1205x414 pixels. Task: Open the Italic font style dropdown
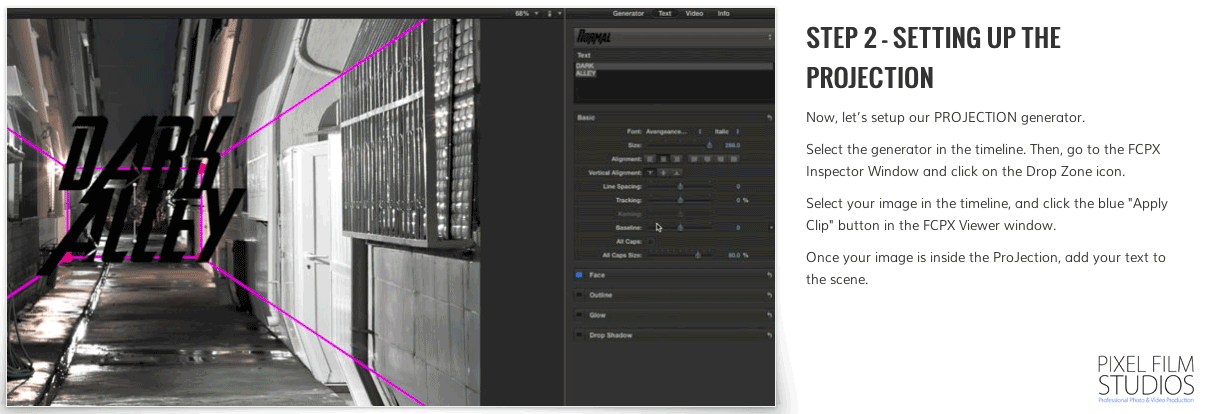(x=727, y=131)
